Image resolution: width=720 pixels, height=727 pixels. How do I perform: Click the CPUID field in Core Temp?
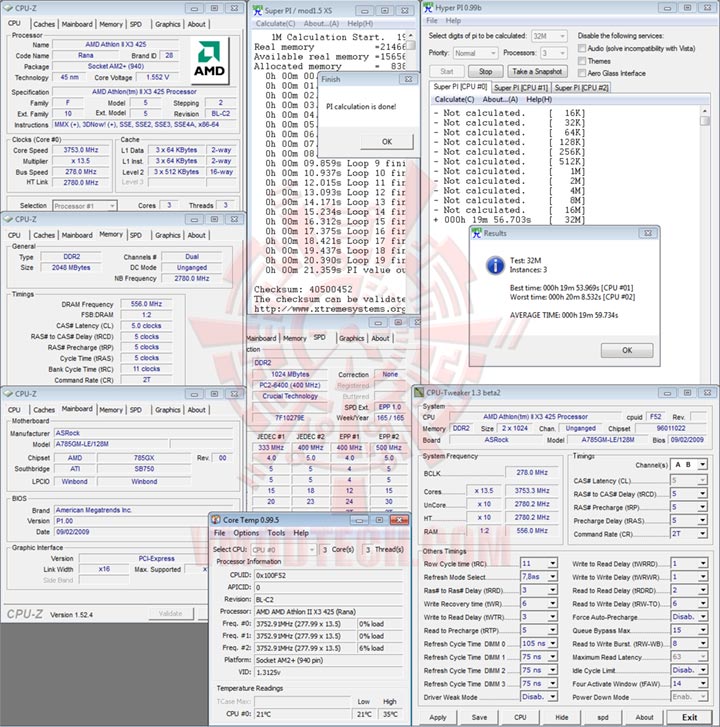(328, 575)
